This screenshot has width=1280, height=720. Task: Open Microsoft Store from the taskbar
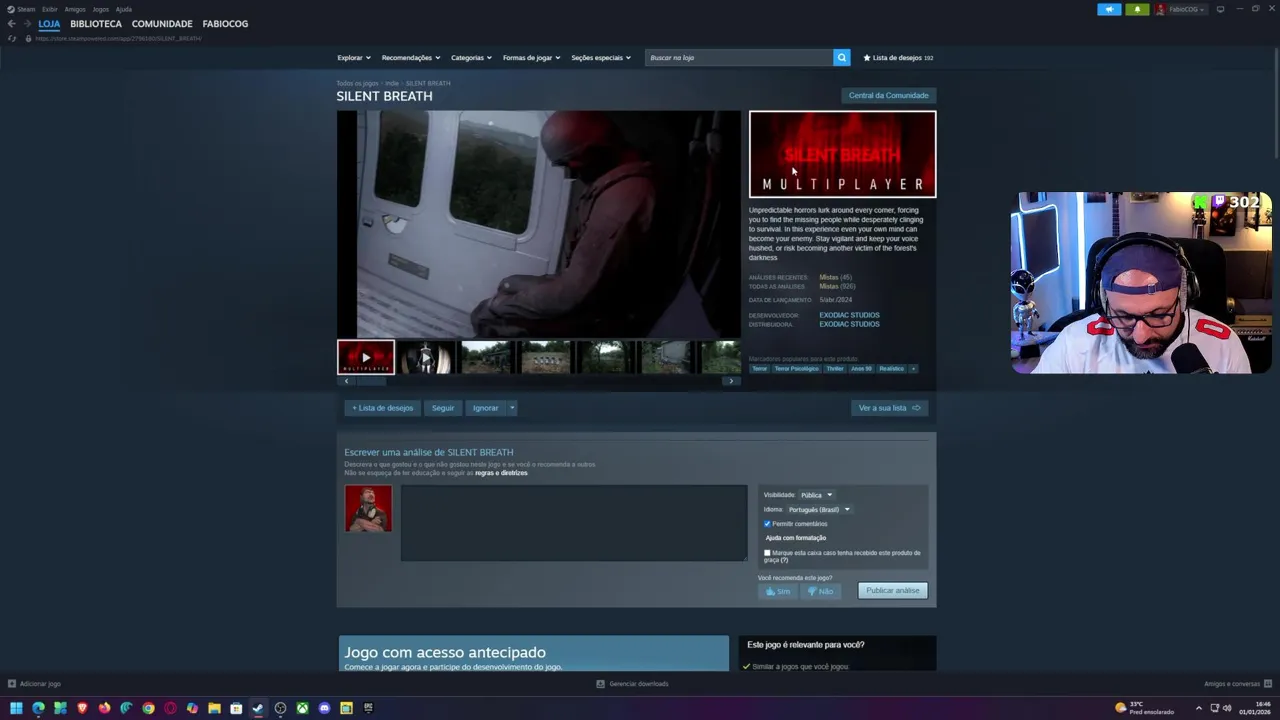[236, 708]
